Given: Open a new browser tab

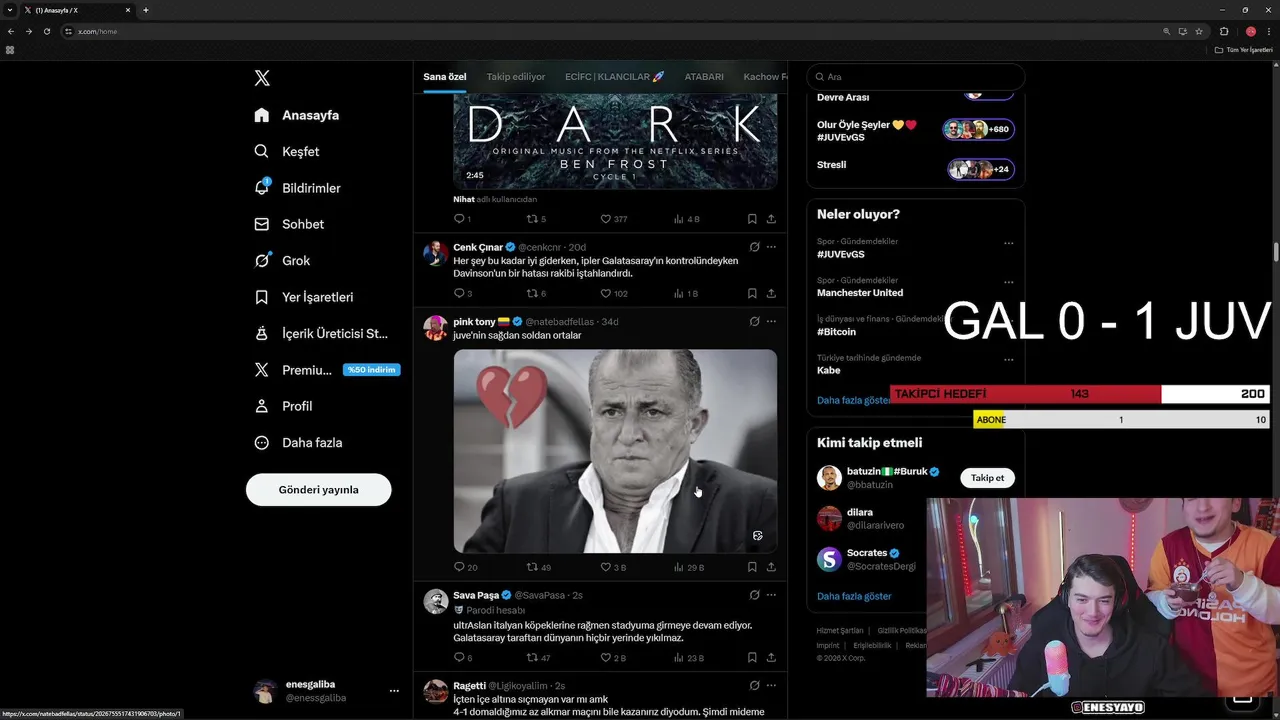Looking at the screenshot, I should click(146, 10).
